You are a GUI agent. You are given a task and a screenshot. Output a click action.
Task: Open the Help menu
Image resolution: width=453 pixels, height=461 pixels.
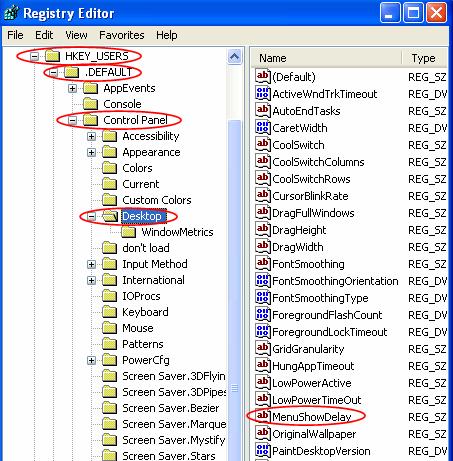click(x=166, y=35)
